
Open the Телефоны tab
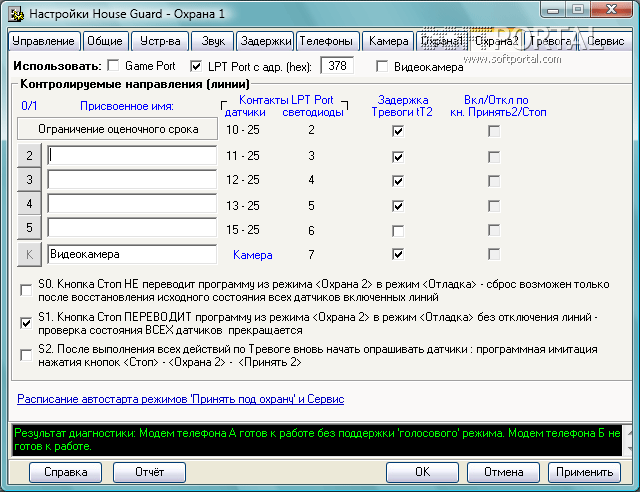tap(327, 41)
